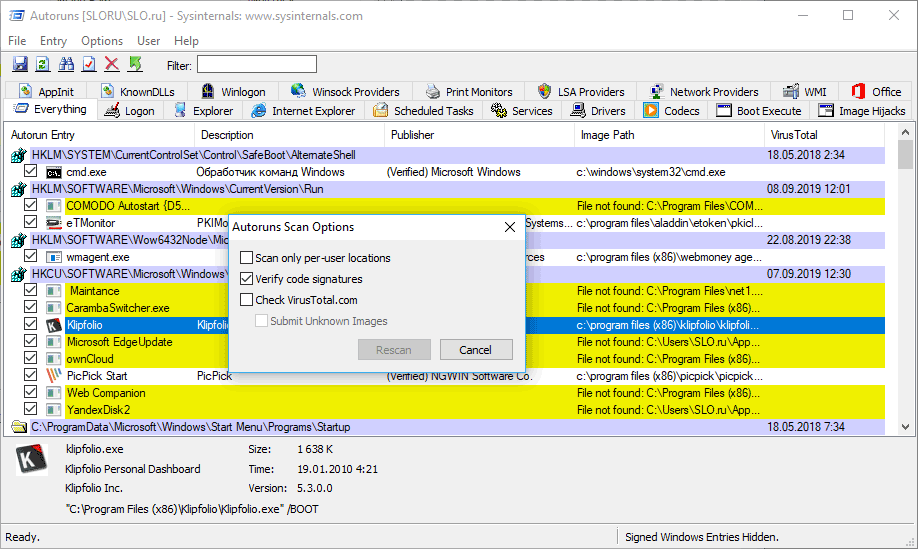
Task: Click the red Delete toolbar icon
Action: pos(112,64)
